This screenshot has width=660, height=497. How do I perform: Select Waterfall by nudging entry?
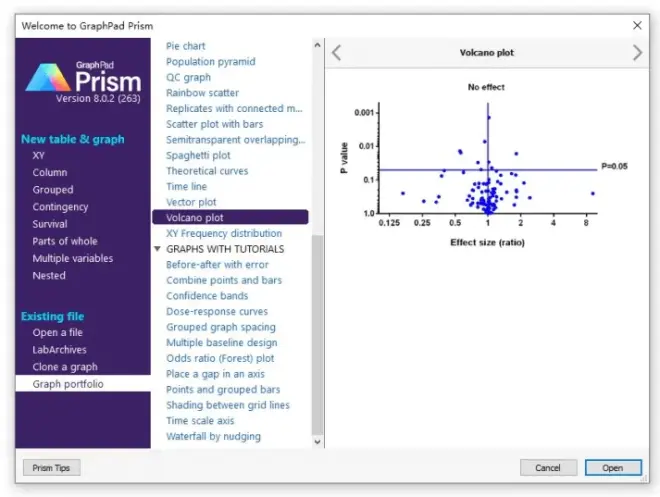(213, 436)
